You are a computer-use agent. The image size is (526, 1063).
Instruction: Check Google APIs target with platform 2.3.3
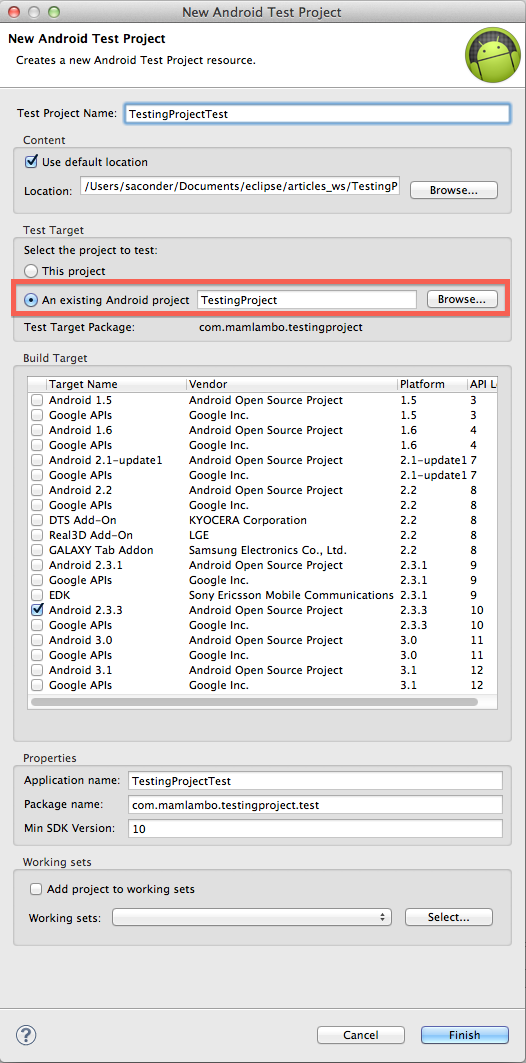click(x=37, y=625)
